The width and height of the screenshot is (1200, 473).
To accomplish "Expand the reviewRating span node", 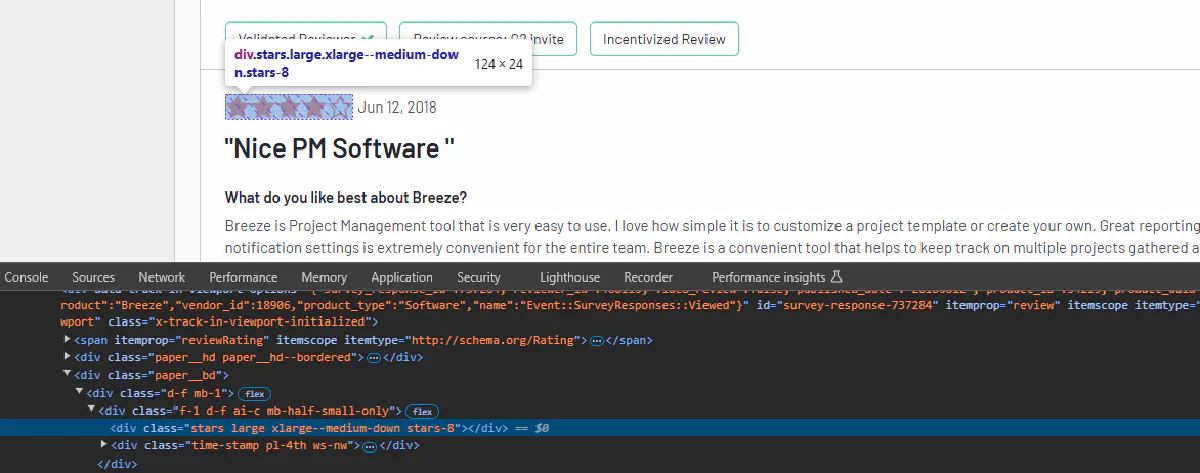I will (x=67, y=340).
